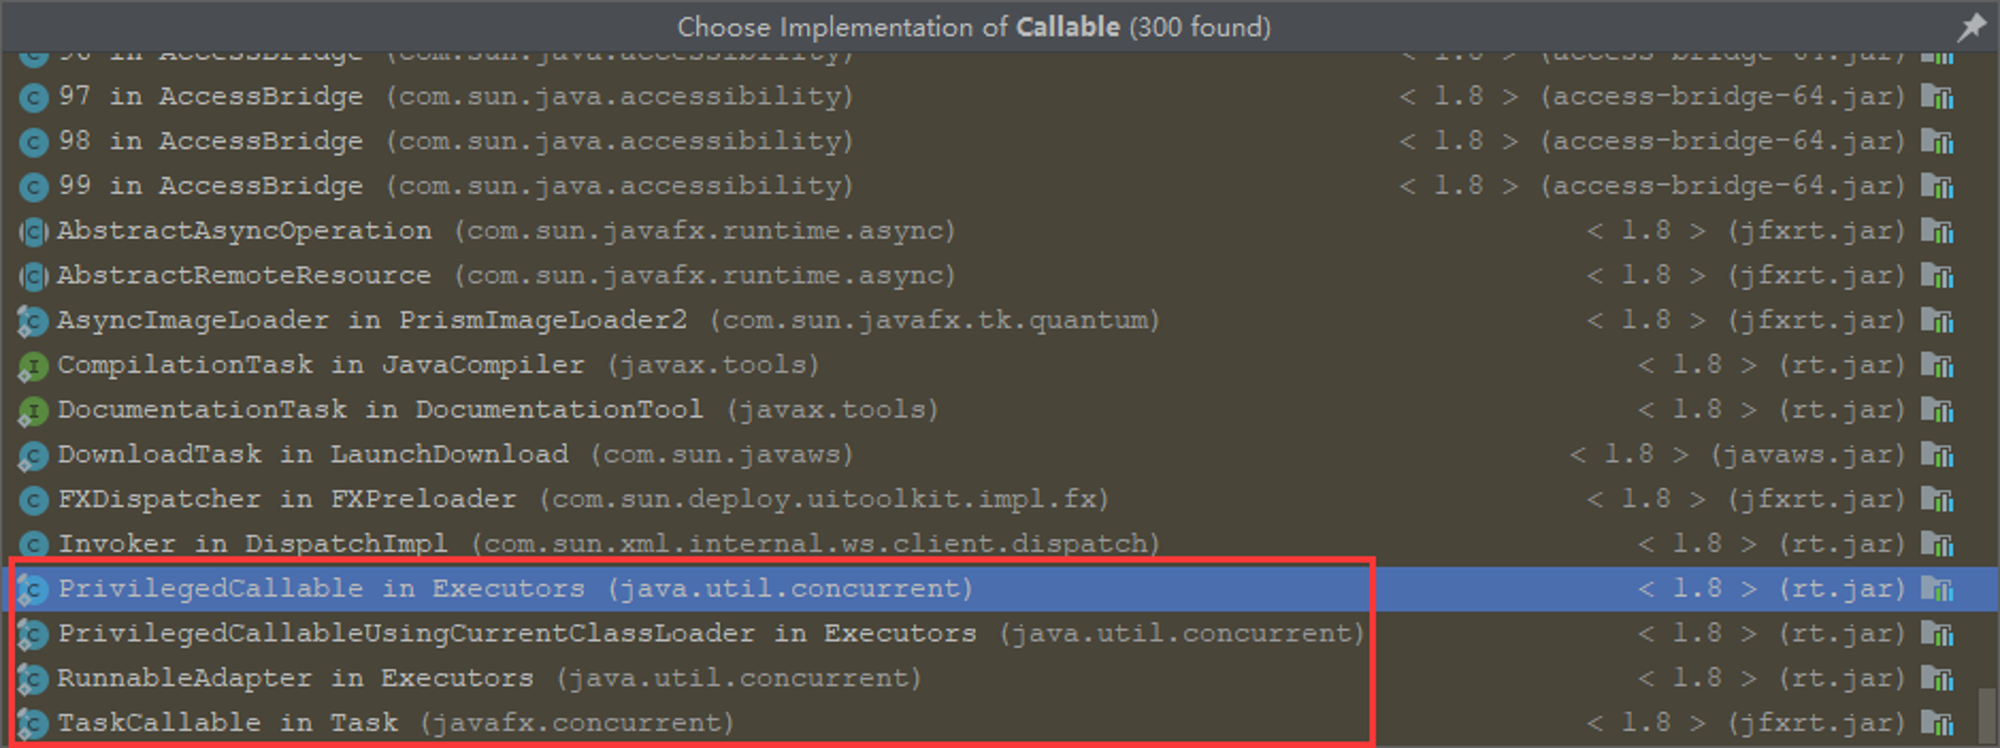Click abstract class icon of AbstractAsyncOperation
This screenshot has width=2000, height=748.
tap(32, 232)
